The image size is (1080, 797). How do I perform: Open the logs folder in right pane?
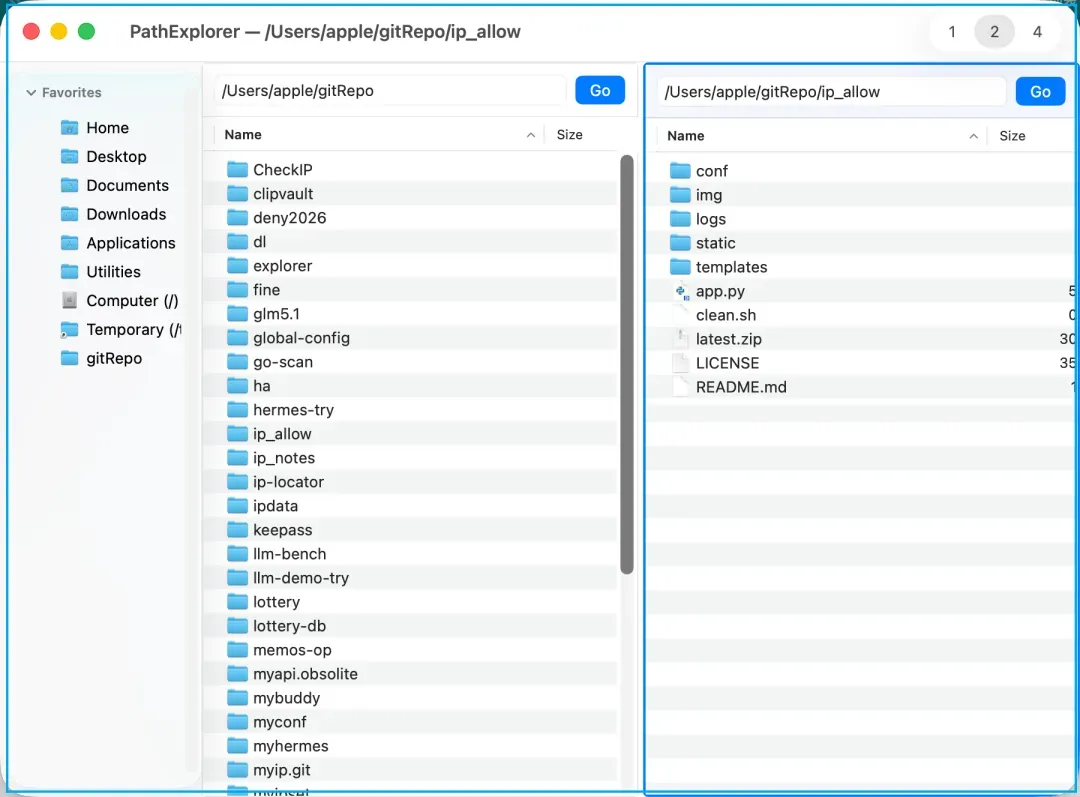click(x=861, y=219)
